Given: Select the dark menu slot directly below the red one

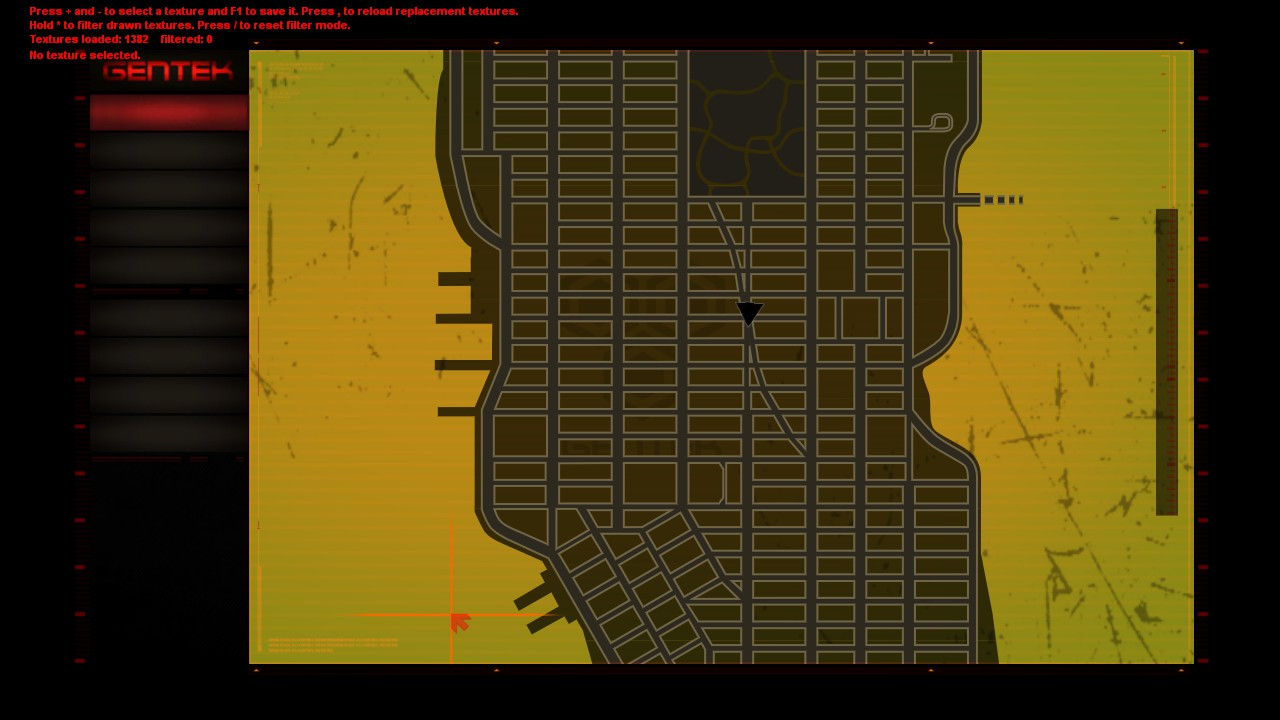Looking at the screenshot, I should 169,151.
